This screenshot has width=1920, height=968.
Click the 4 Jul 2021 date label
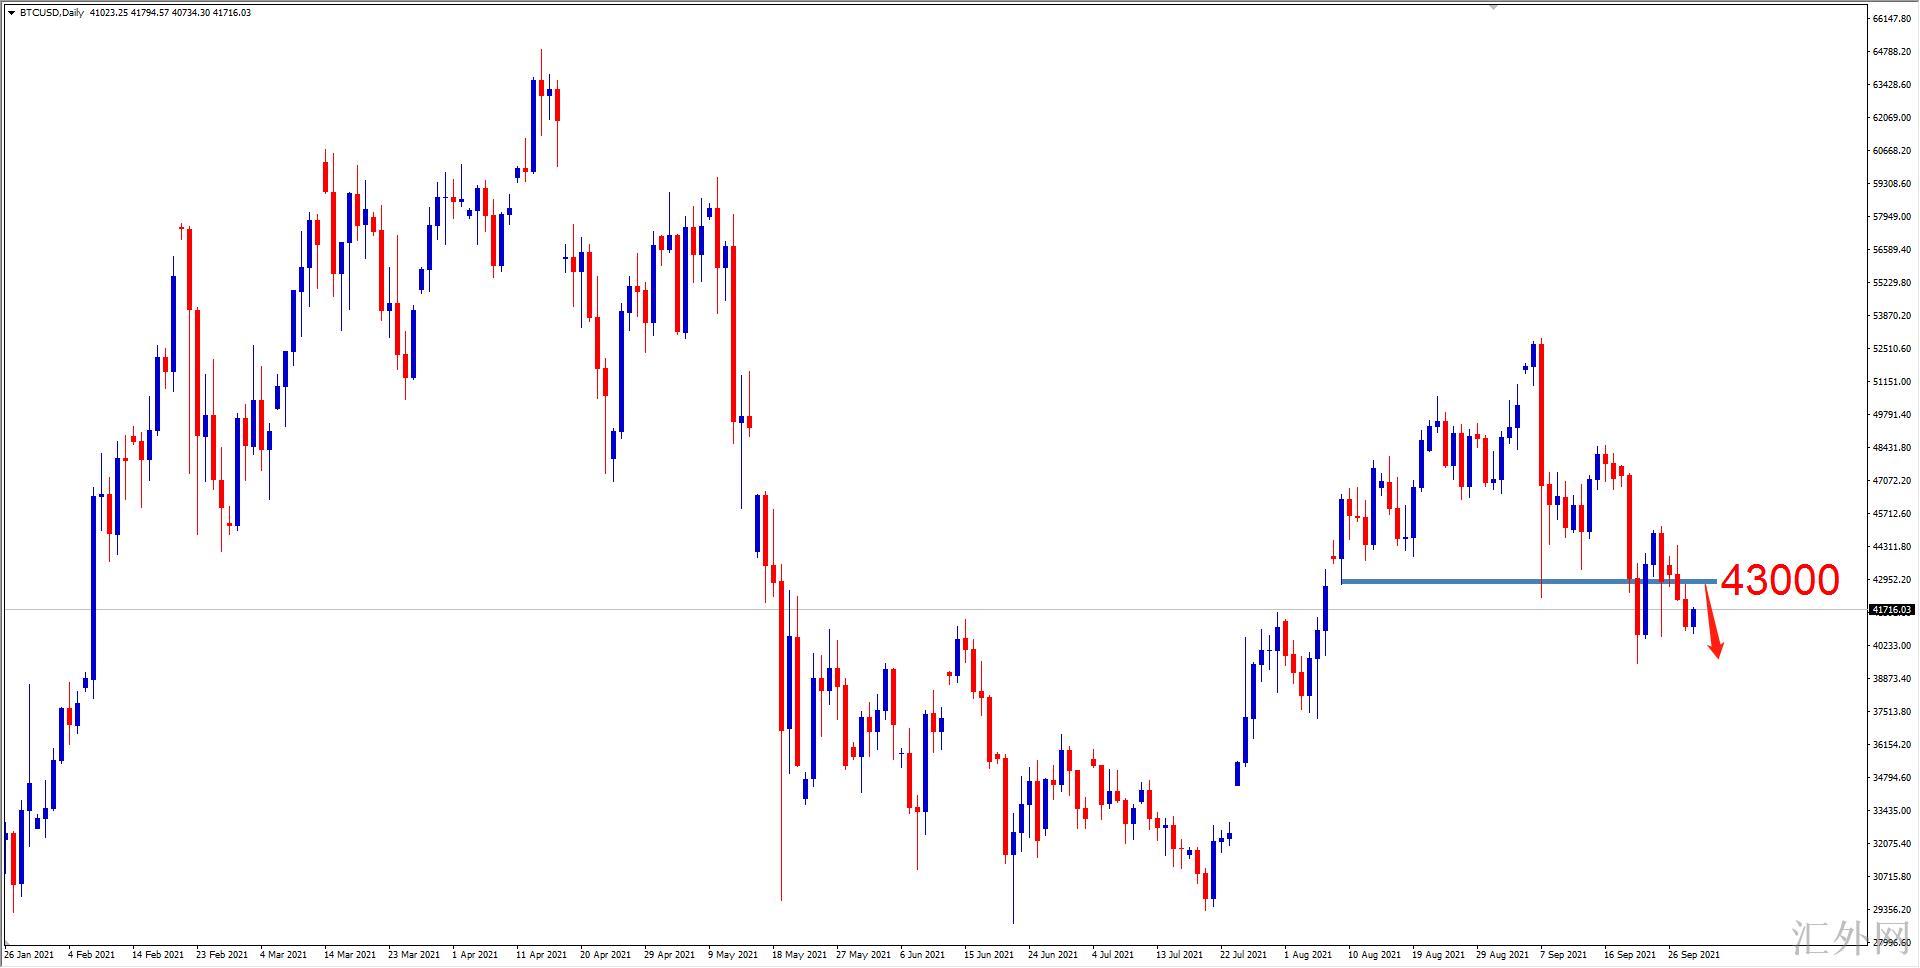coord(1113,955)
